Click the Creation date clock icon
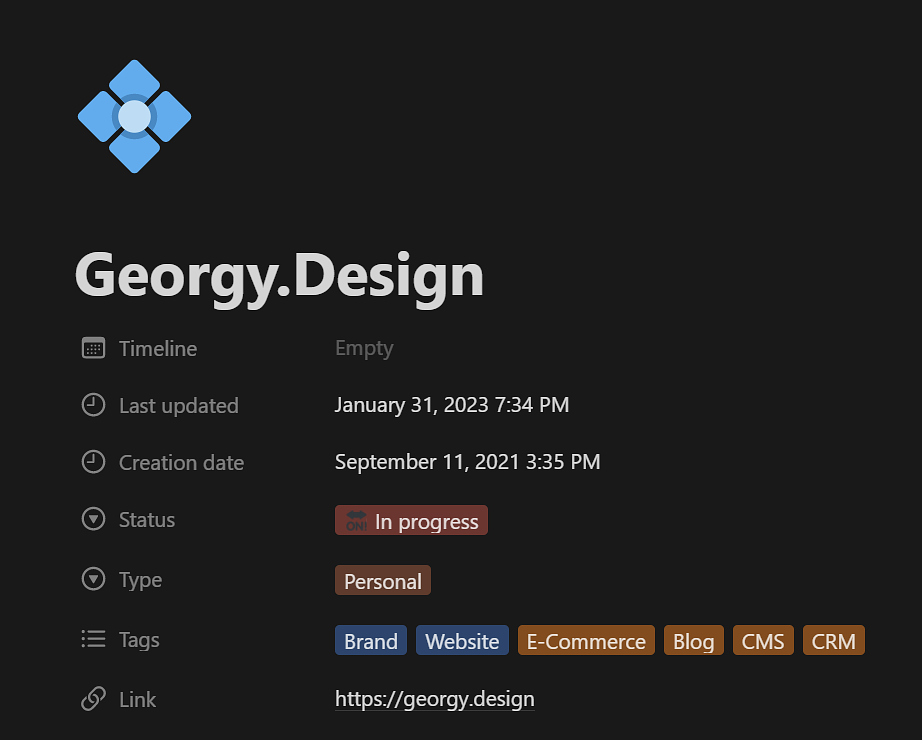Image resolution: width=922 pixels, height=740 pixels. 93,462
